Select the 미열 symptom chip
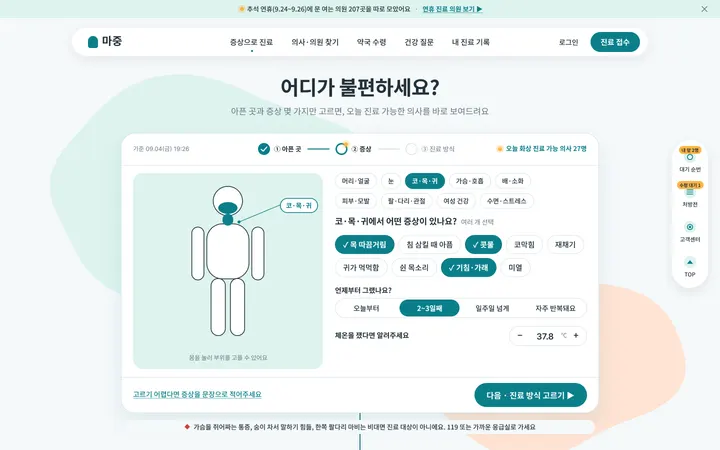 tap(515, 268)
